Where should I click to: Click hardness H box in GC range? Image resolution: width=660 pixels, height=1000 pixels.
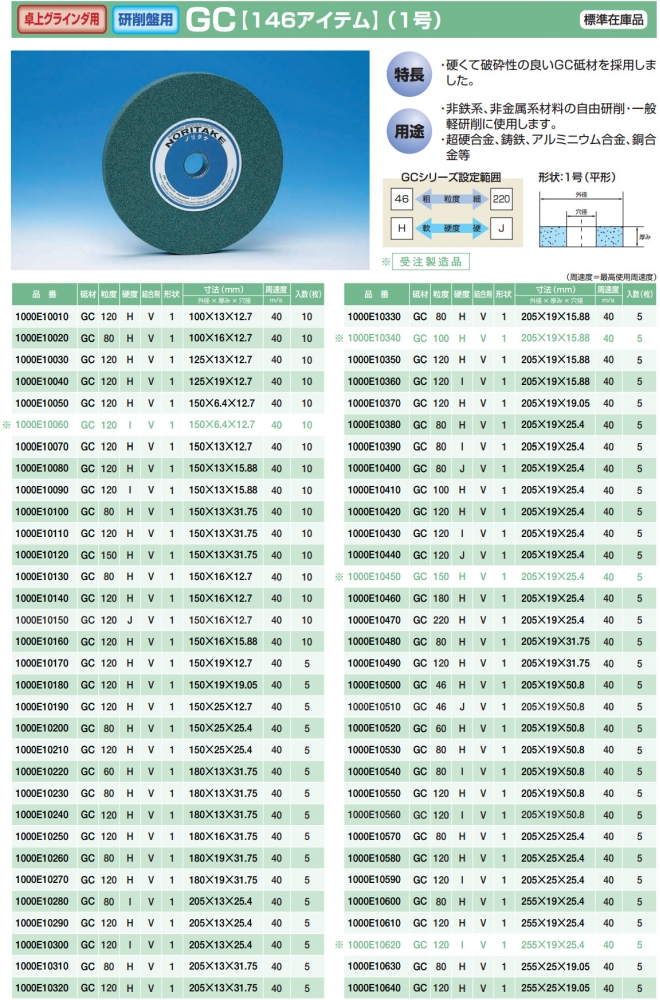[x=402, y=228]
